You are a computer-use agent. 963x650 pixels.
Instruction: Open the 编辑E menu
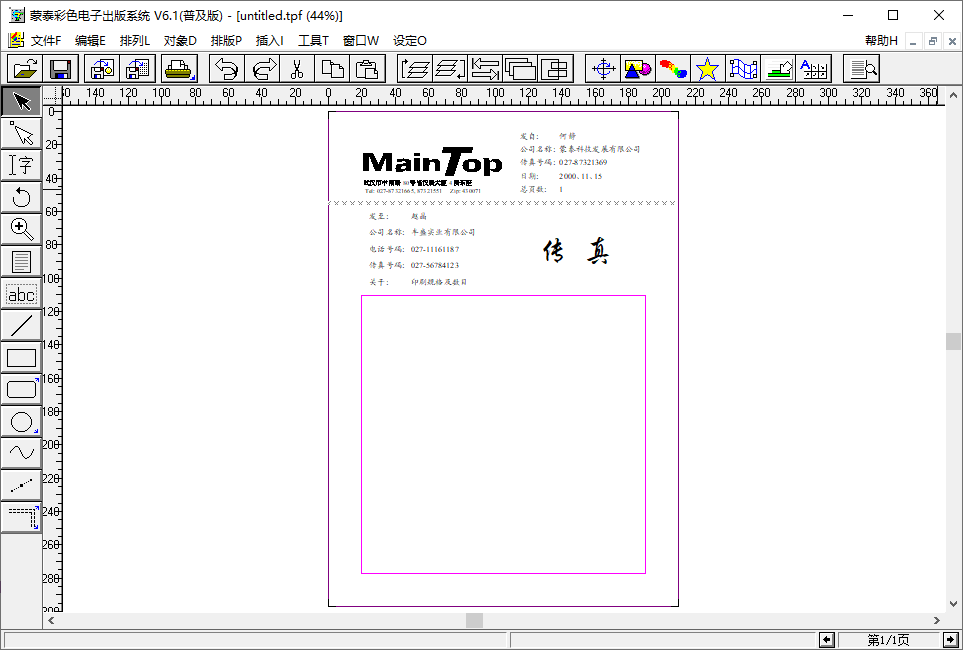point(90,41)
